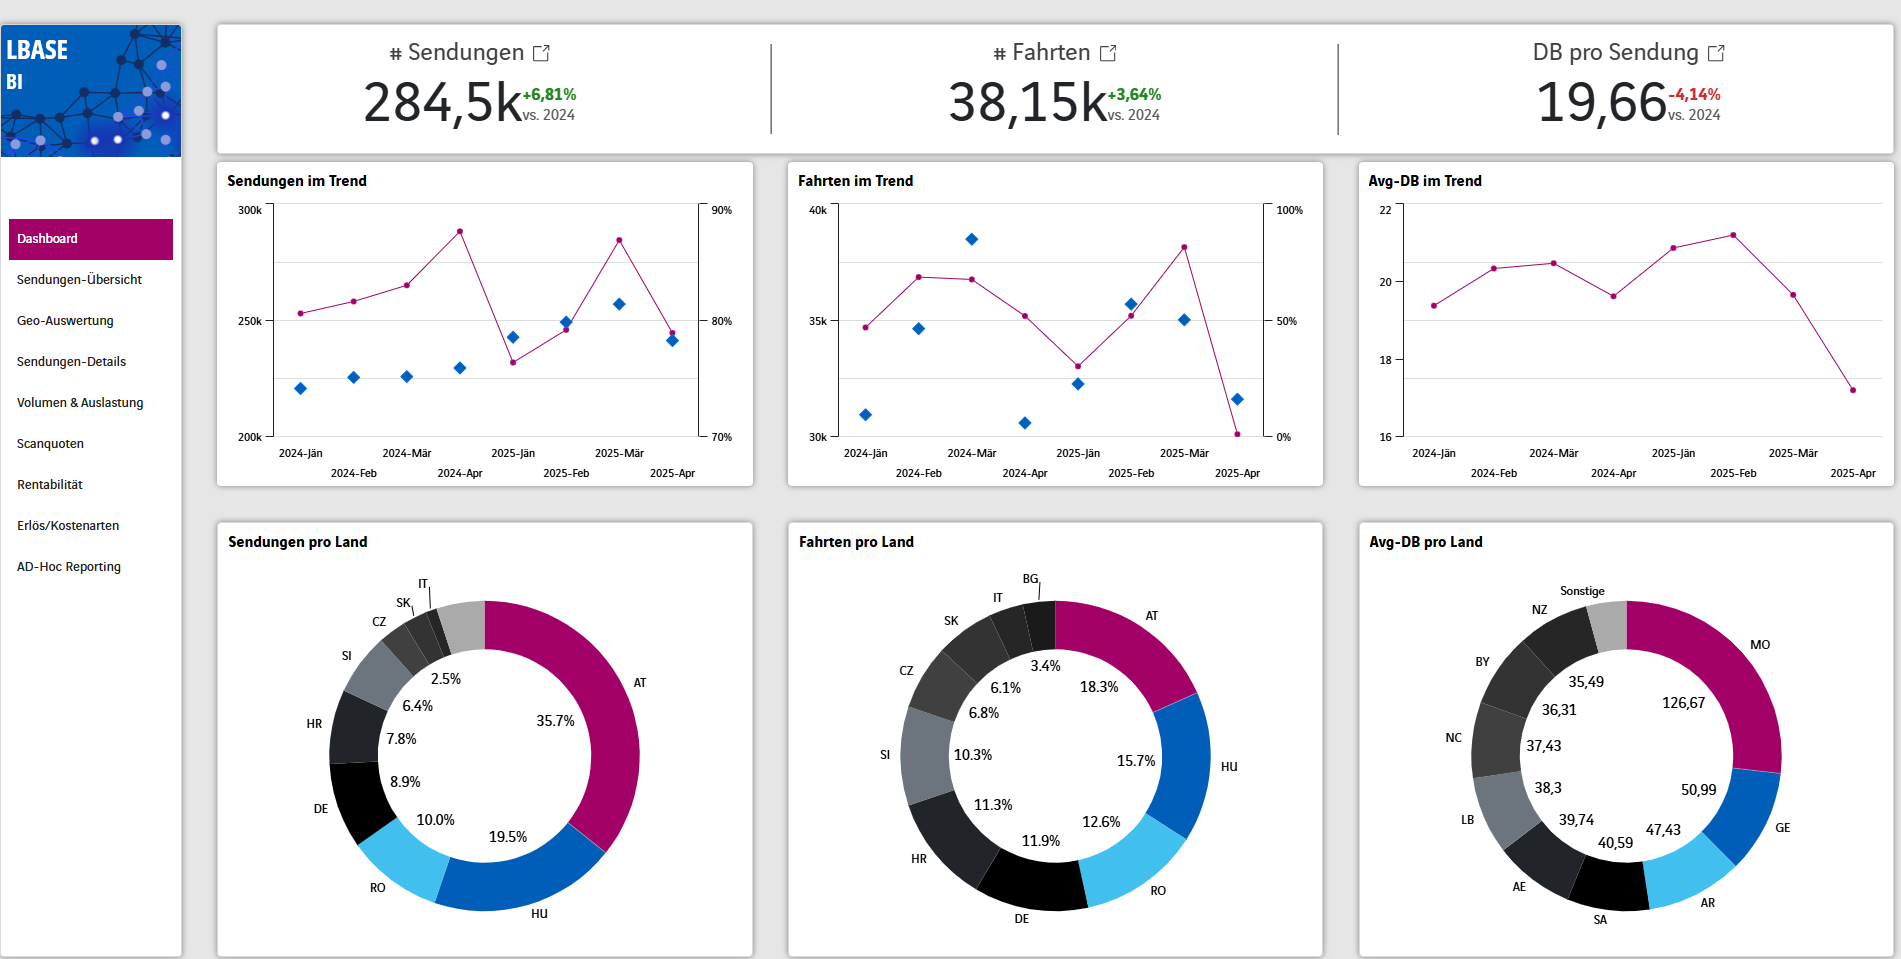Viewport: 1901px width, 959px height.
Task: Select SK segment in Fahrten pro Land donut
Action: pos(975,649)
